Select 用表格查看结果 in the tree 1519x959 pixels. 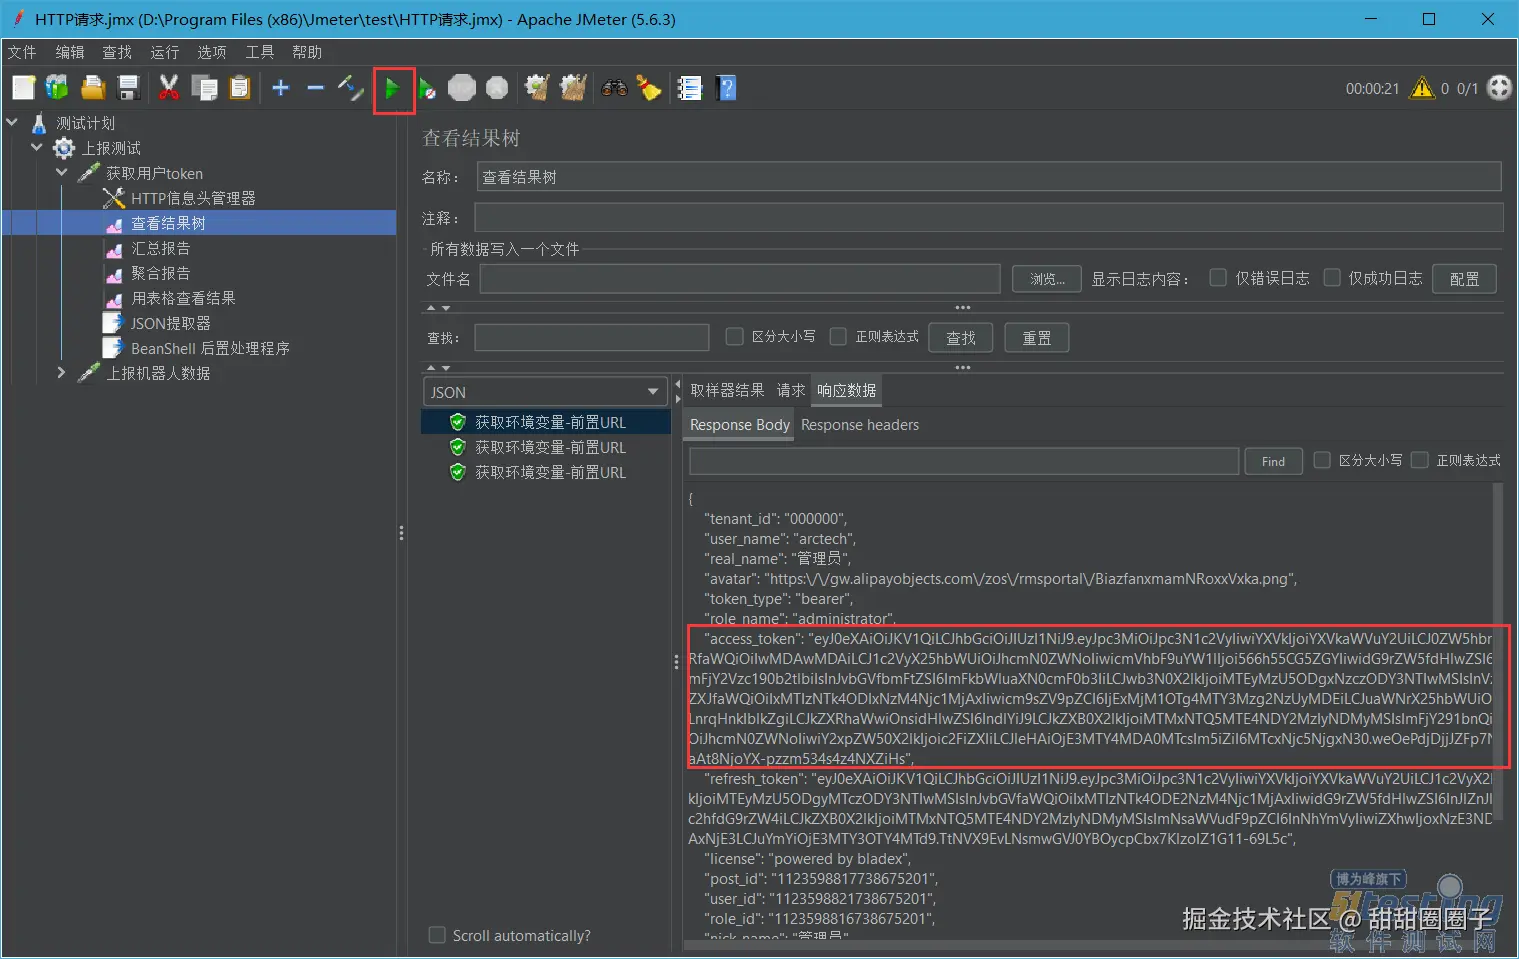pyautogui.click(x=183, y=298)
